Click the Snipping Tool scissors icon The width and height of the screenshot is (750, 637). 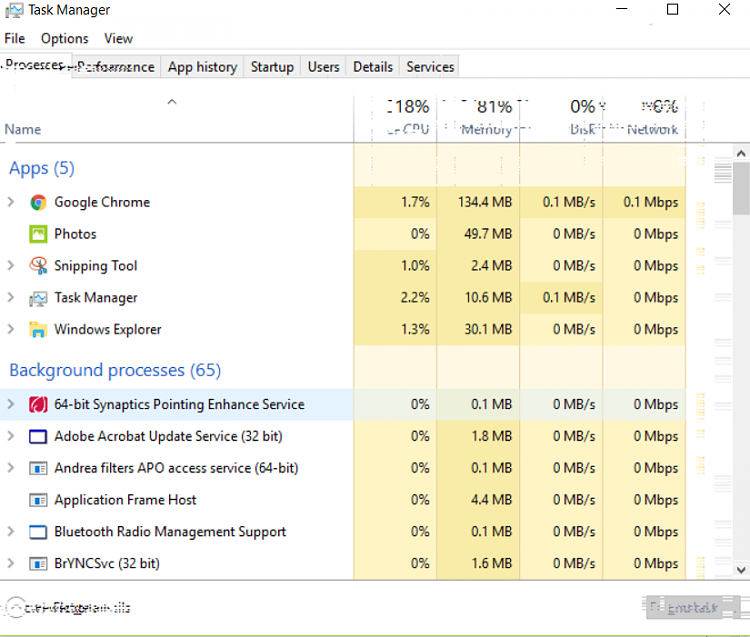[x=38, y=266]
